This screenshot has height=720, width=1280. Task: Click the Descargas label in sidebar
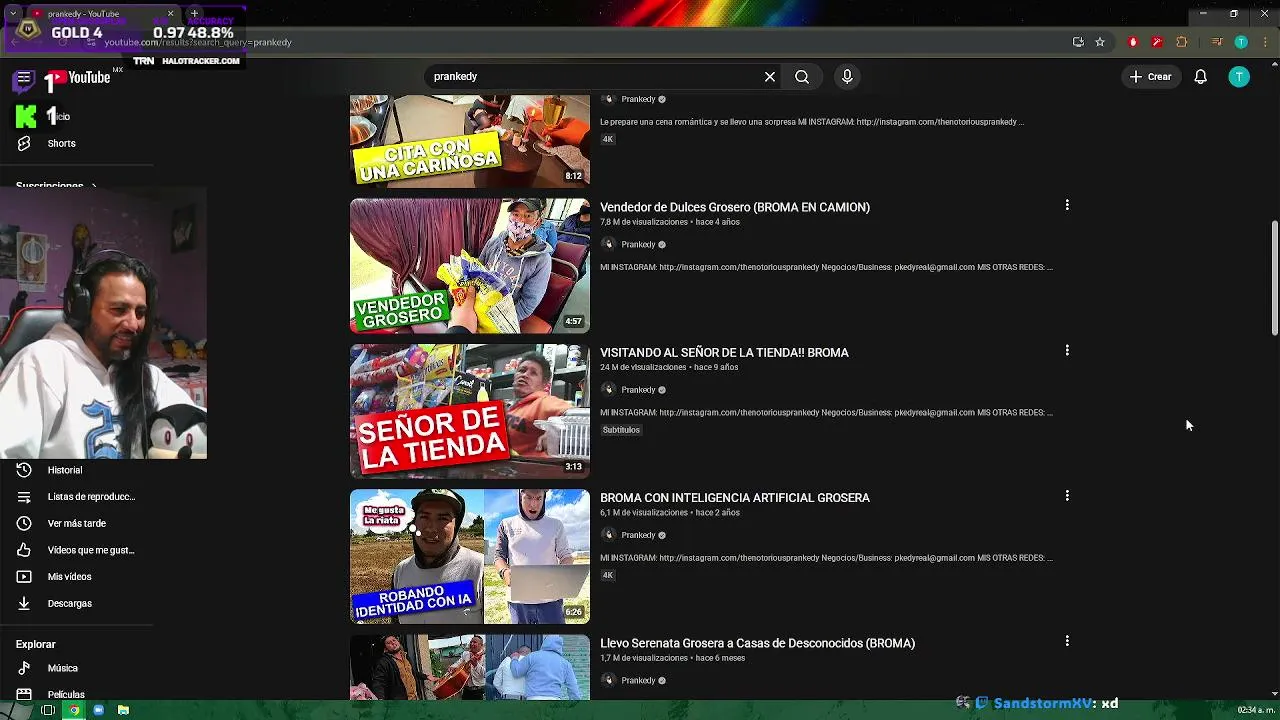(x=69, y=603)
